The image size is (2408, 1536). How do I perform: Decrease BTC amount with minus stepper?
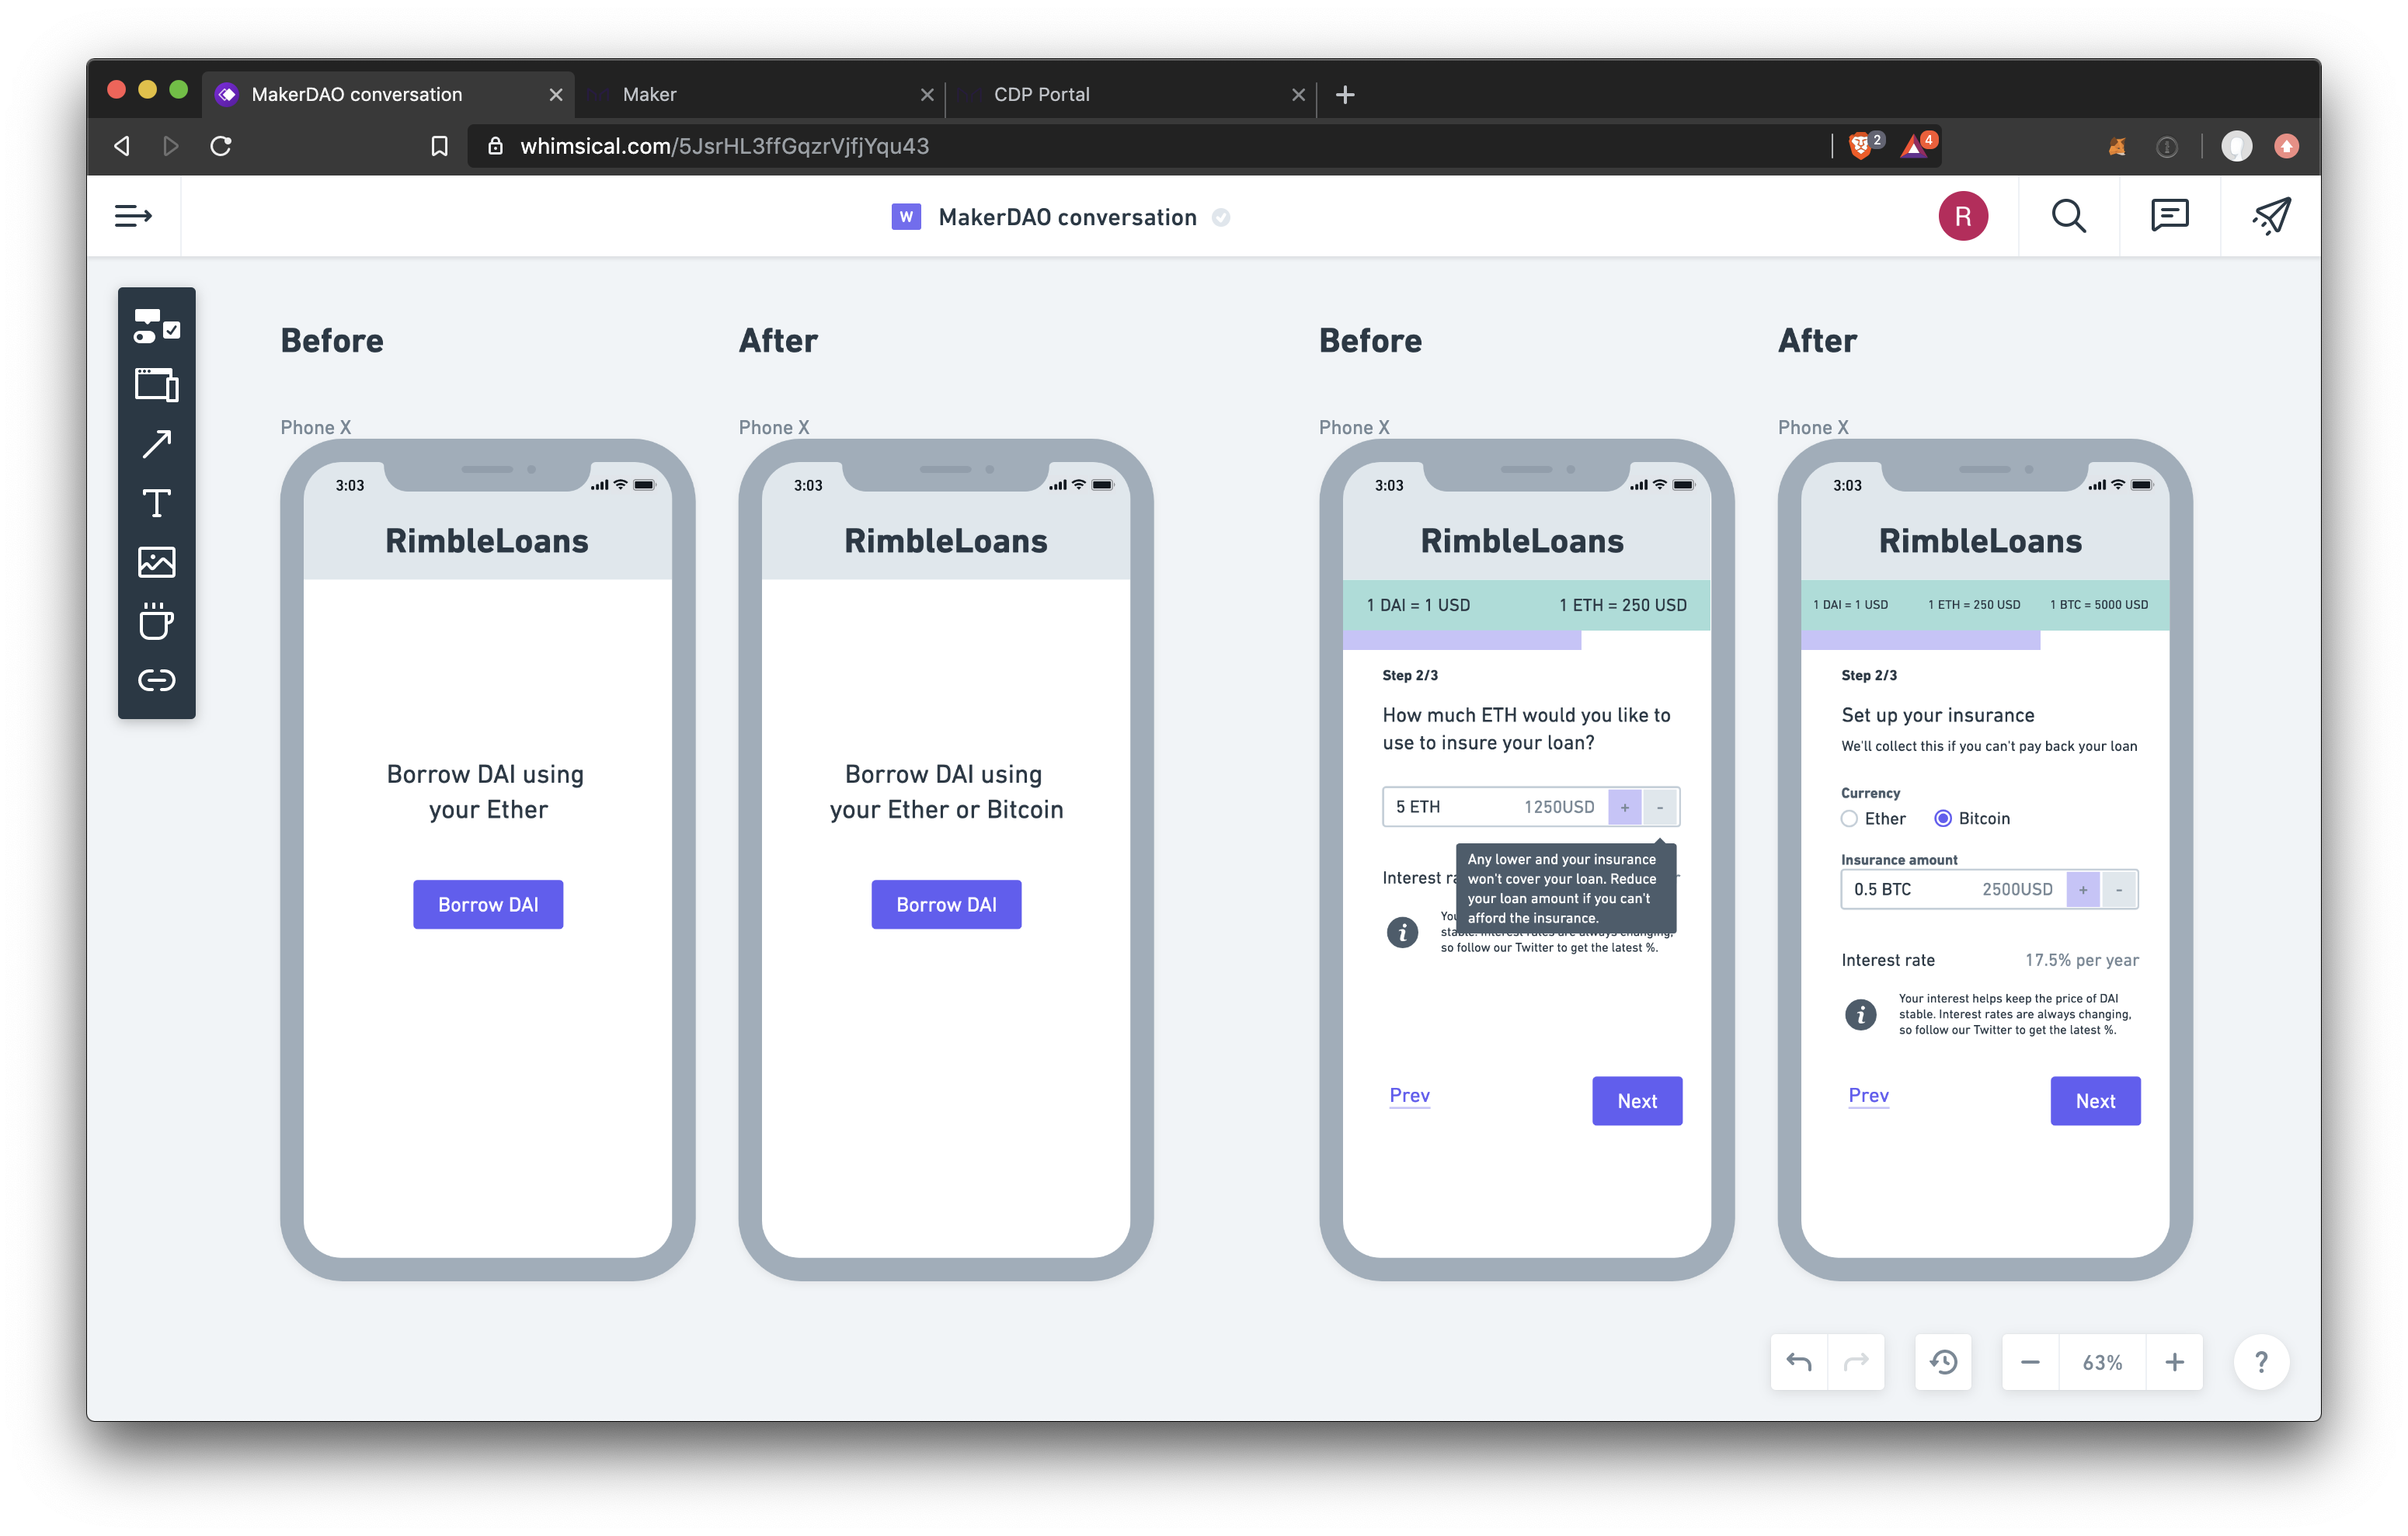pyautogui.click(x=2118, y=889)
